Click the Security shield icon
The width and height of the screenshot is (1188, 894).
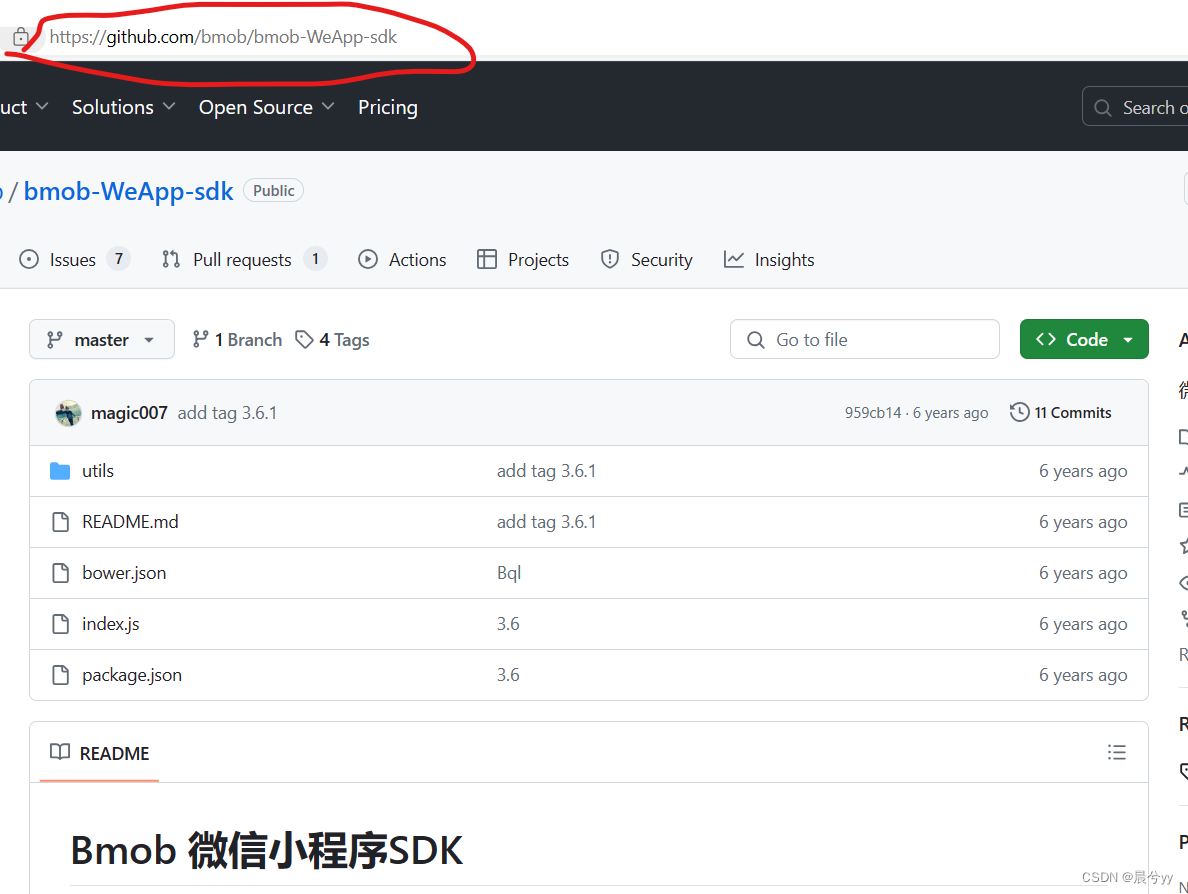tap(610, 260)
